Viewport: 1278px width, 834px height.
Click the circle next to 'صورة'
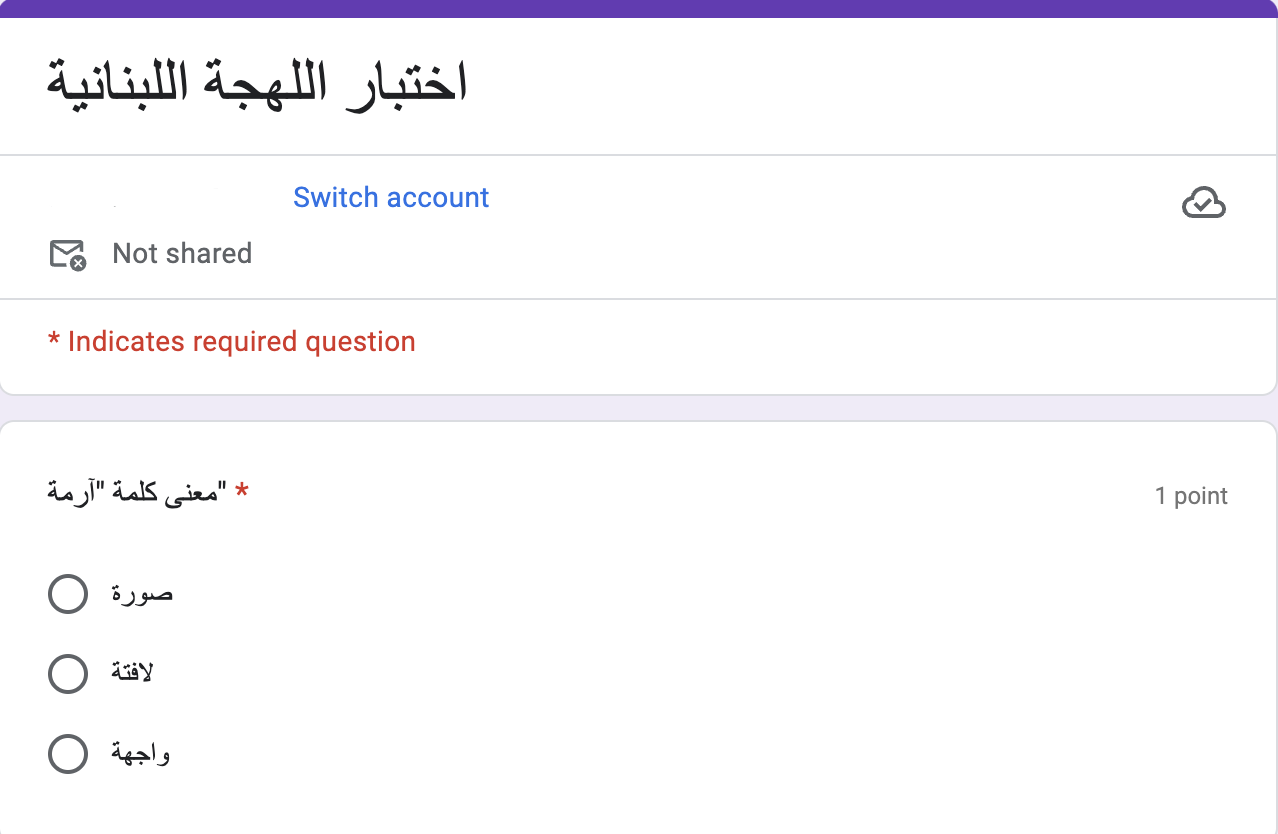(67, 593)
